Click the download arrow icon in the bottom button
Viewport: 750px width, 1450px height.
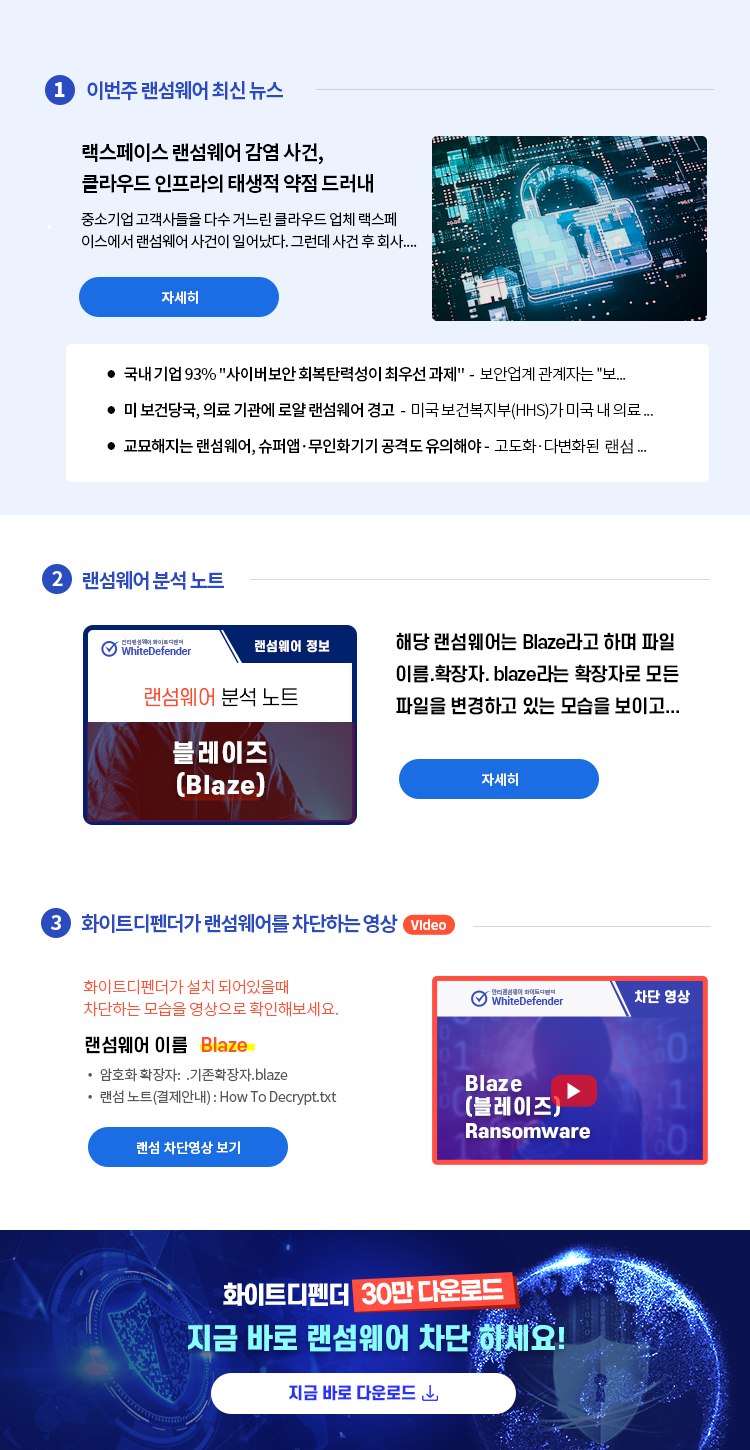click(431, 1393)
